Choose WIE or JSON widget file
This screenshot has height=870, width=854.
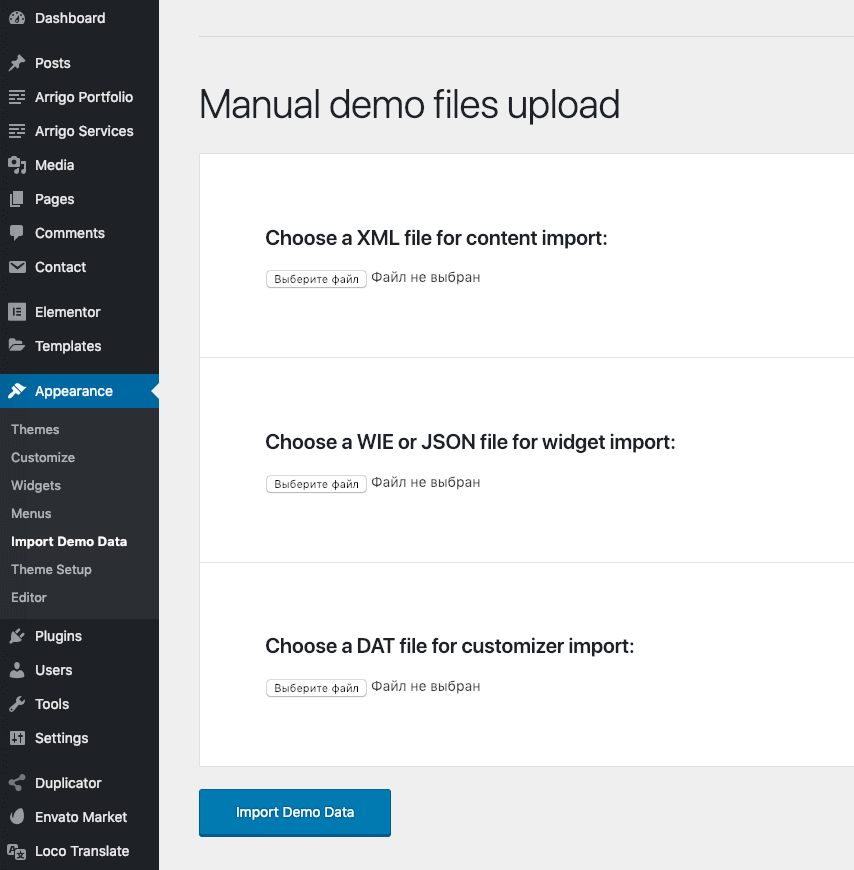pyautogui.click(x=316, y=484)
